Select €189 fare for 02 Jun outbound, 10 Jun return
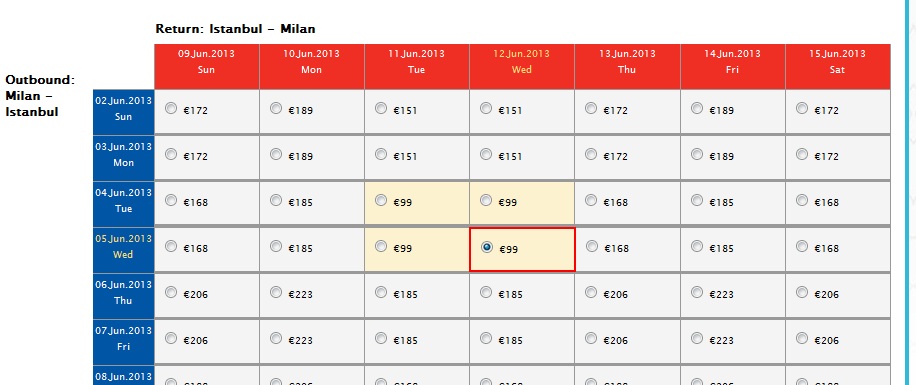This screenshot has width=916, height=385. [276, 108]
